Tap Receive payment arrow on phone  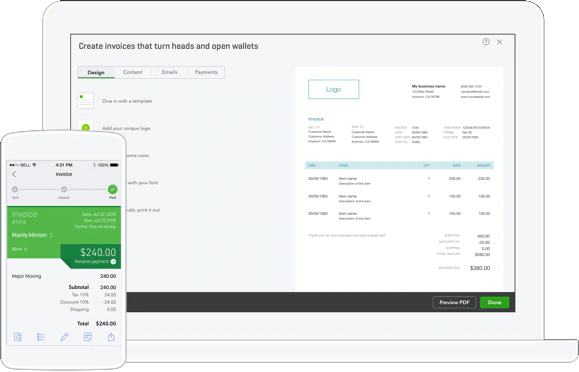(x=113, y=262)
